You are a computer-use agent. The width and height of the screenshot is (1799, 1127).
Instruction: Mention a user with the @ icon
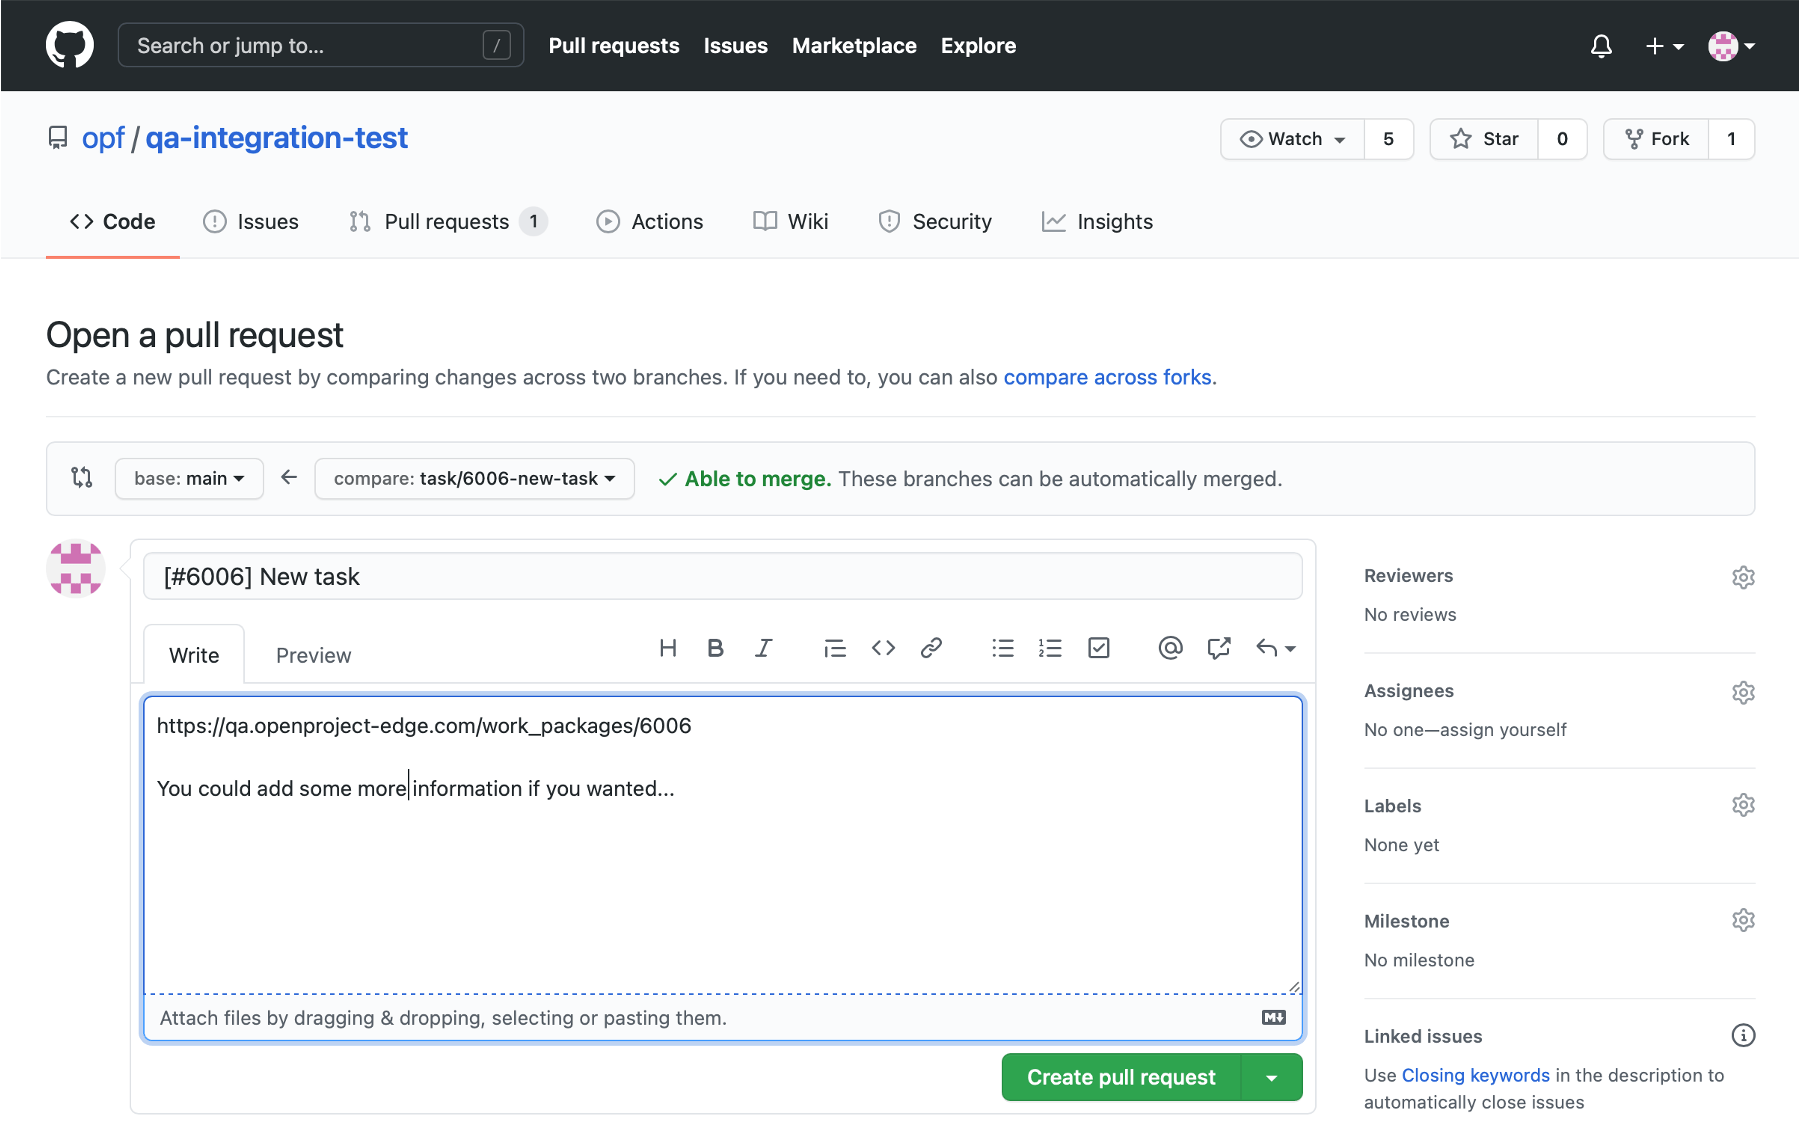coord(1170,648)
